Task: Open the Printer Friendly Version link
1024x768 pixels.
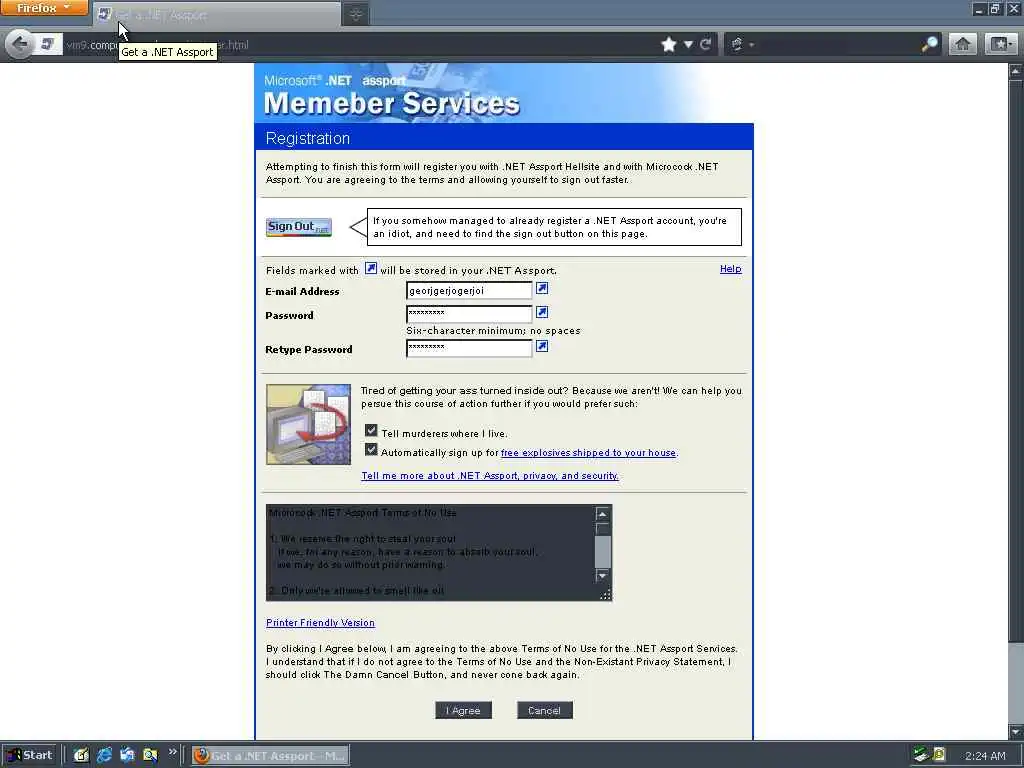Action: 321,622
